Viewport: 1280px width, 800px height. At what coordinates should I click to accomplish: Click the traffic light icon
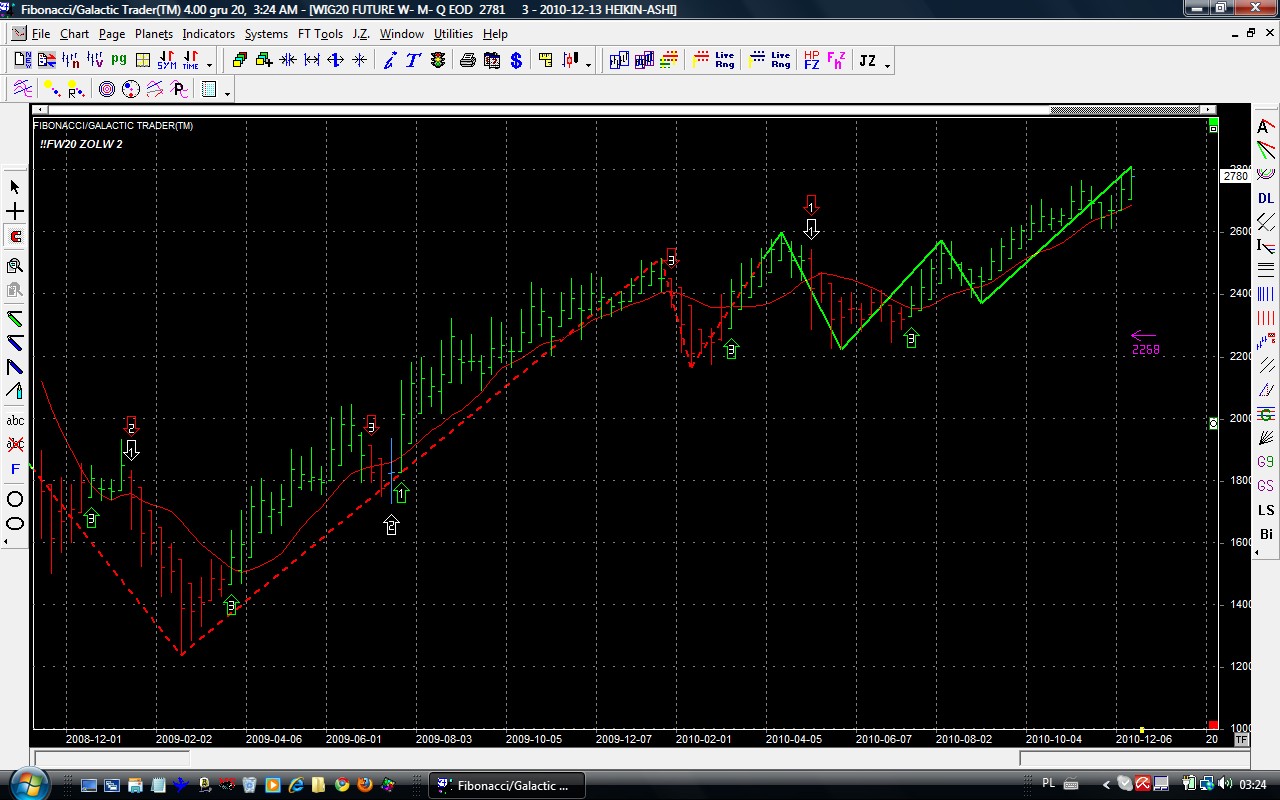click(x=438, y=61)
